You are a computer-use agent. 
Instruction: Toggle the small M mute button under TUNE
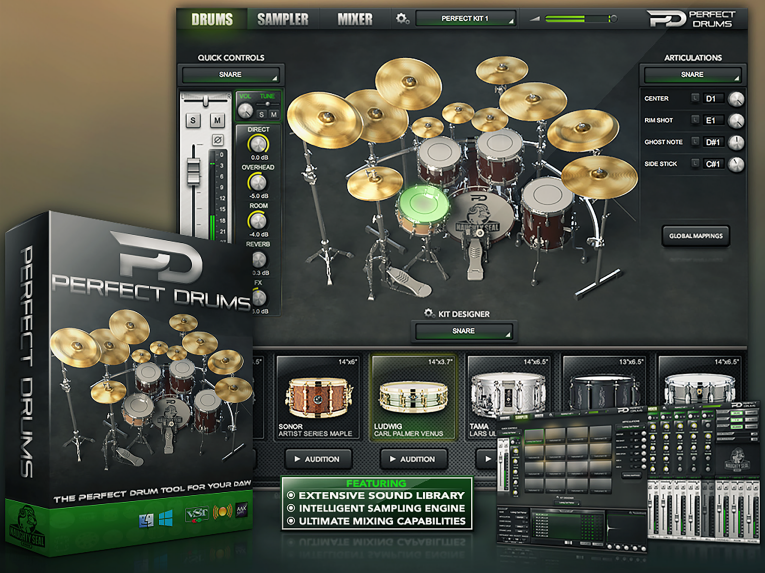pyautogui.click(x=274, y=115)
